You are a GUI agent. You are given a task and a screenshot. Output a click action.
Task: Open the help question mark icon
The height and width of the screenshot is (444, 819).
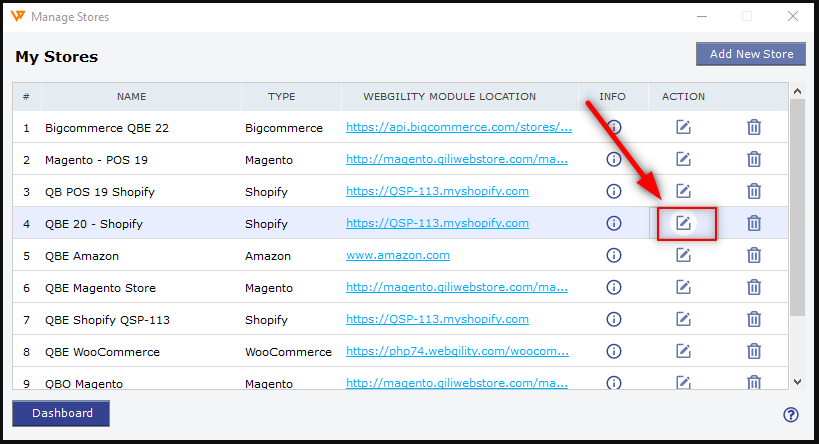(x=791, y=415)
